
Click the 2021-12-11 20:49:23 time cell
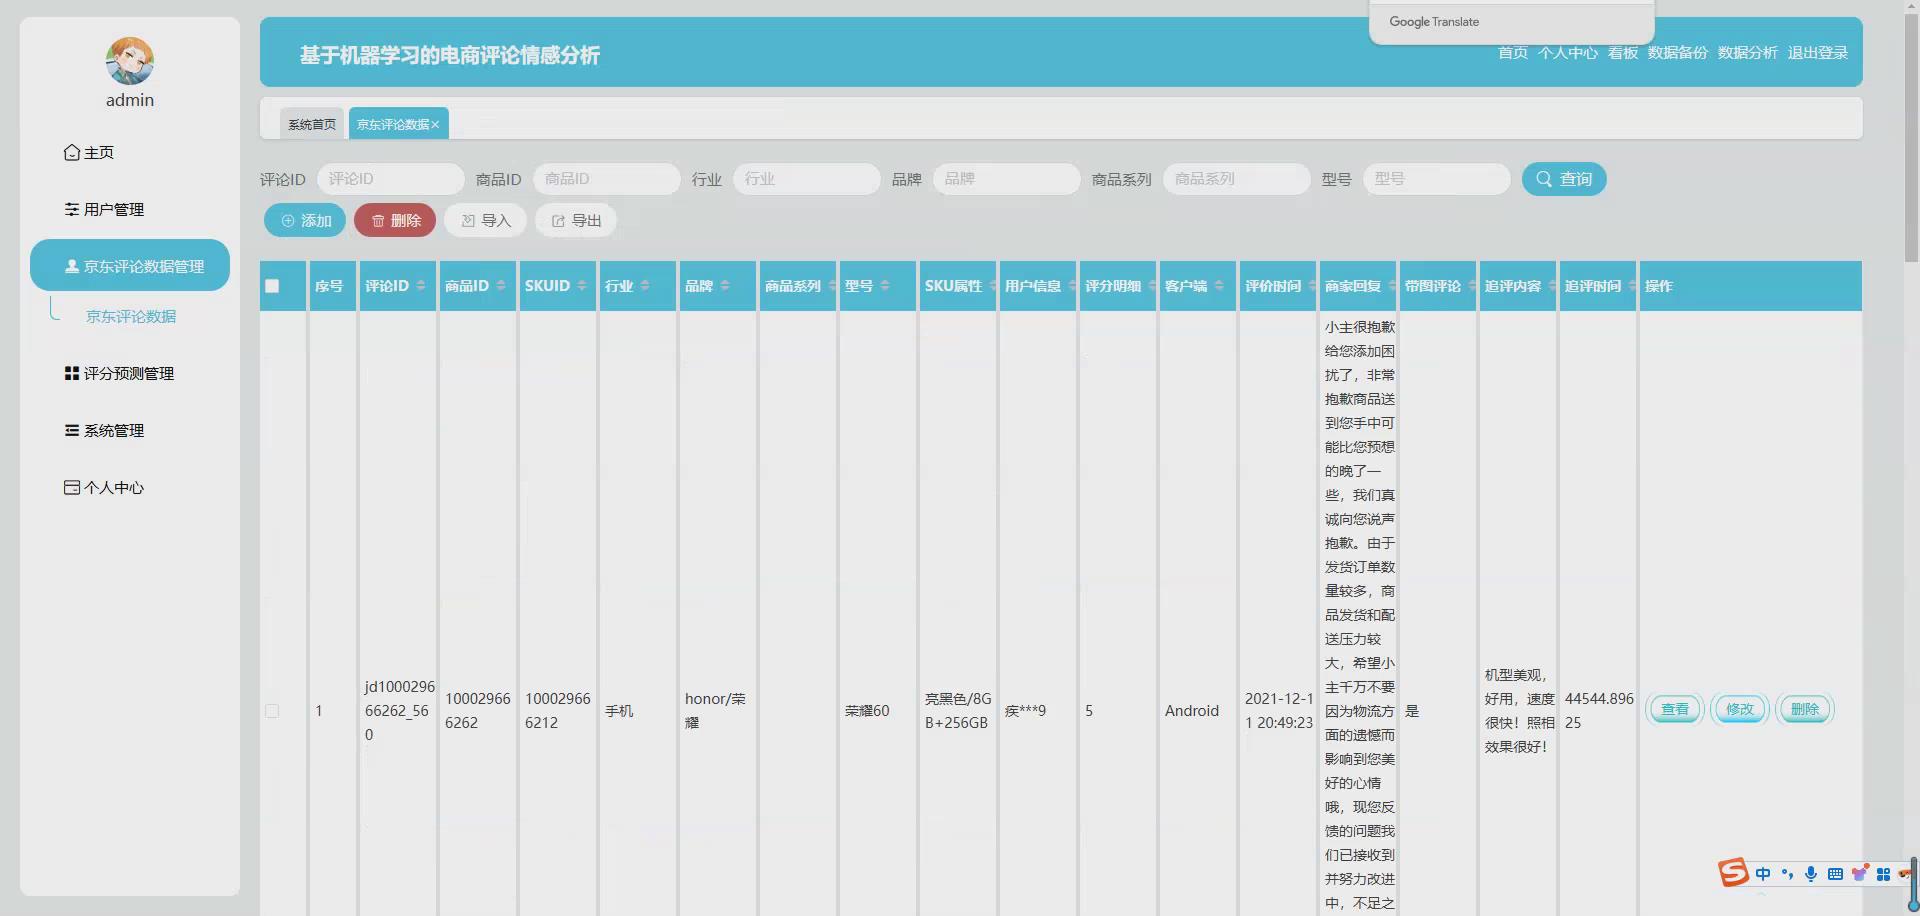[1279, 711]
